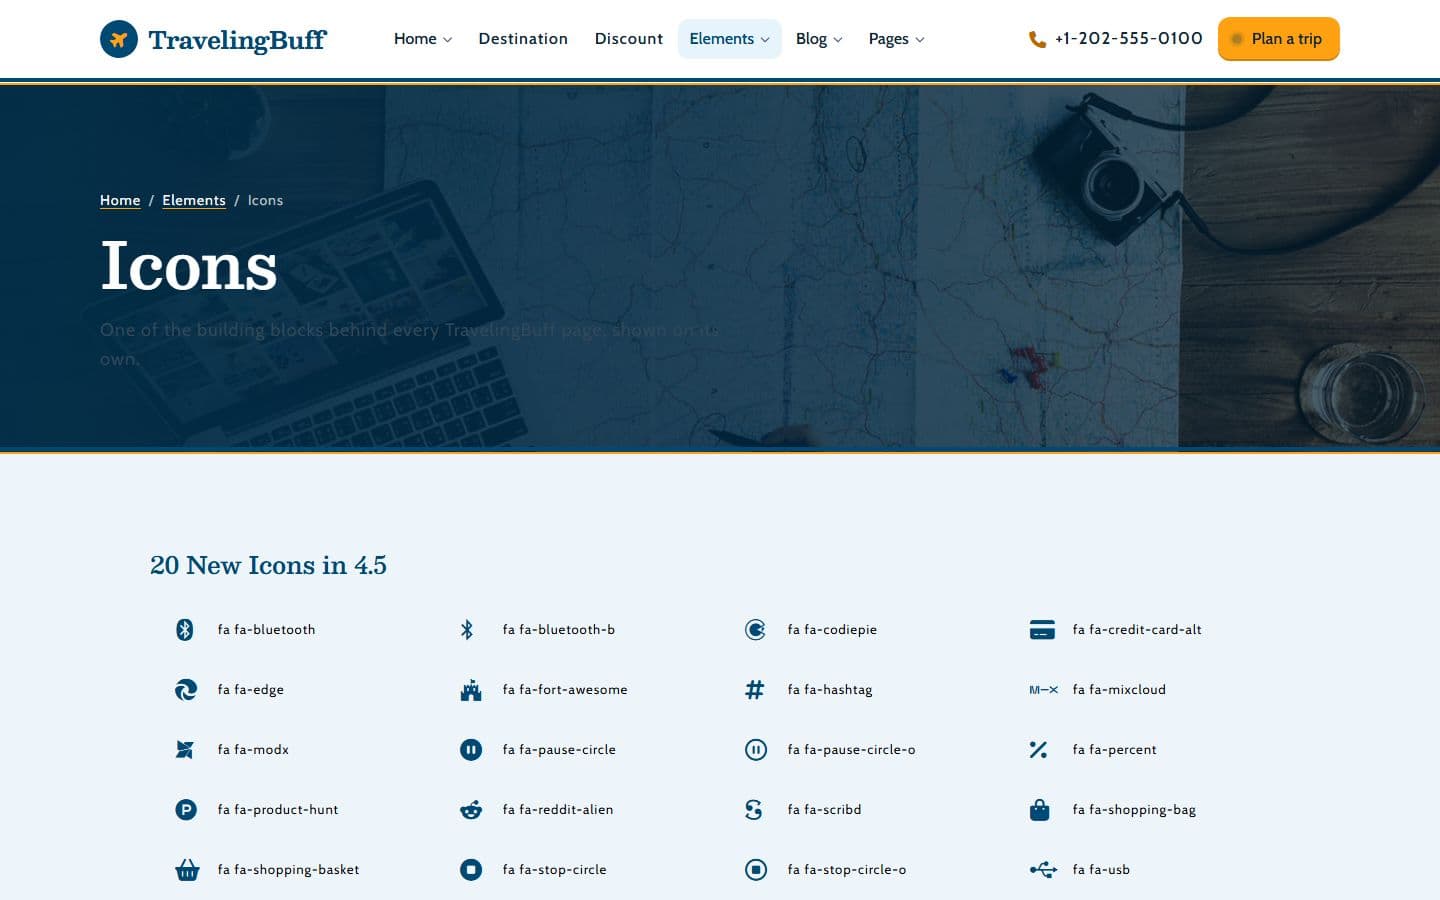
Task: Open the Discount menu item
Action: [x=629, y=39]
